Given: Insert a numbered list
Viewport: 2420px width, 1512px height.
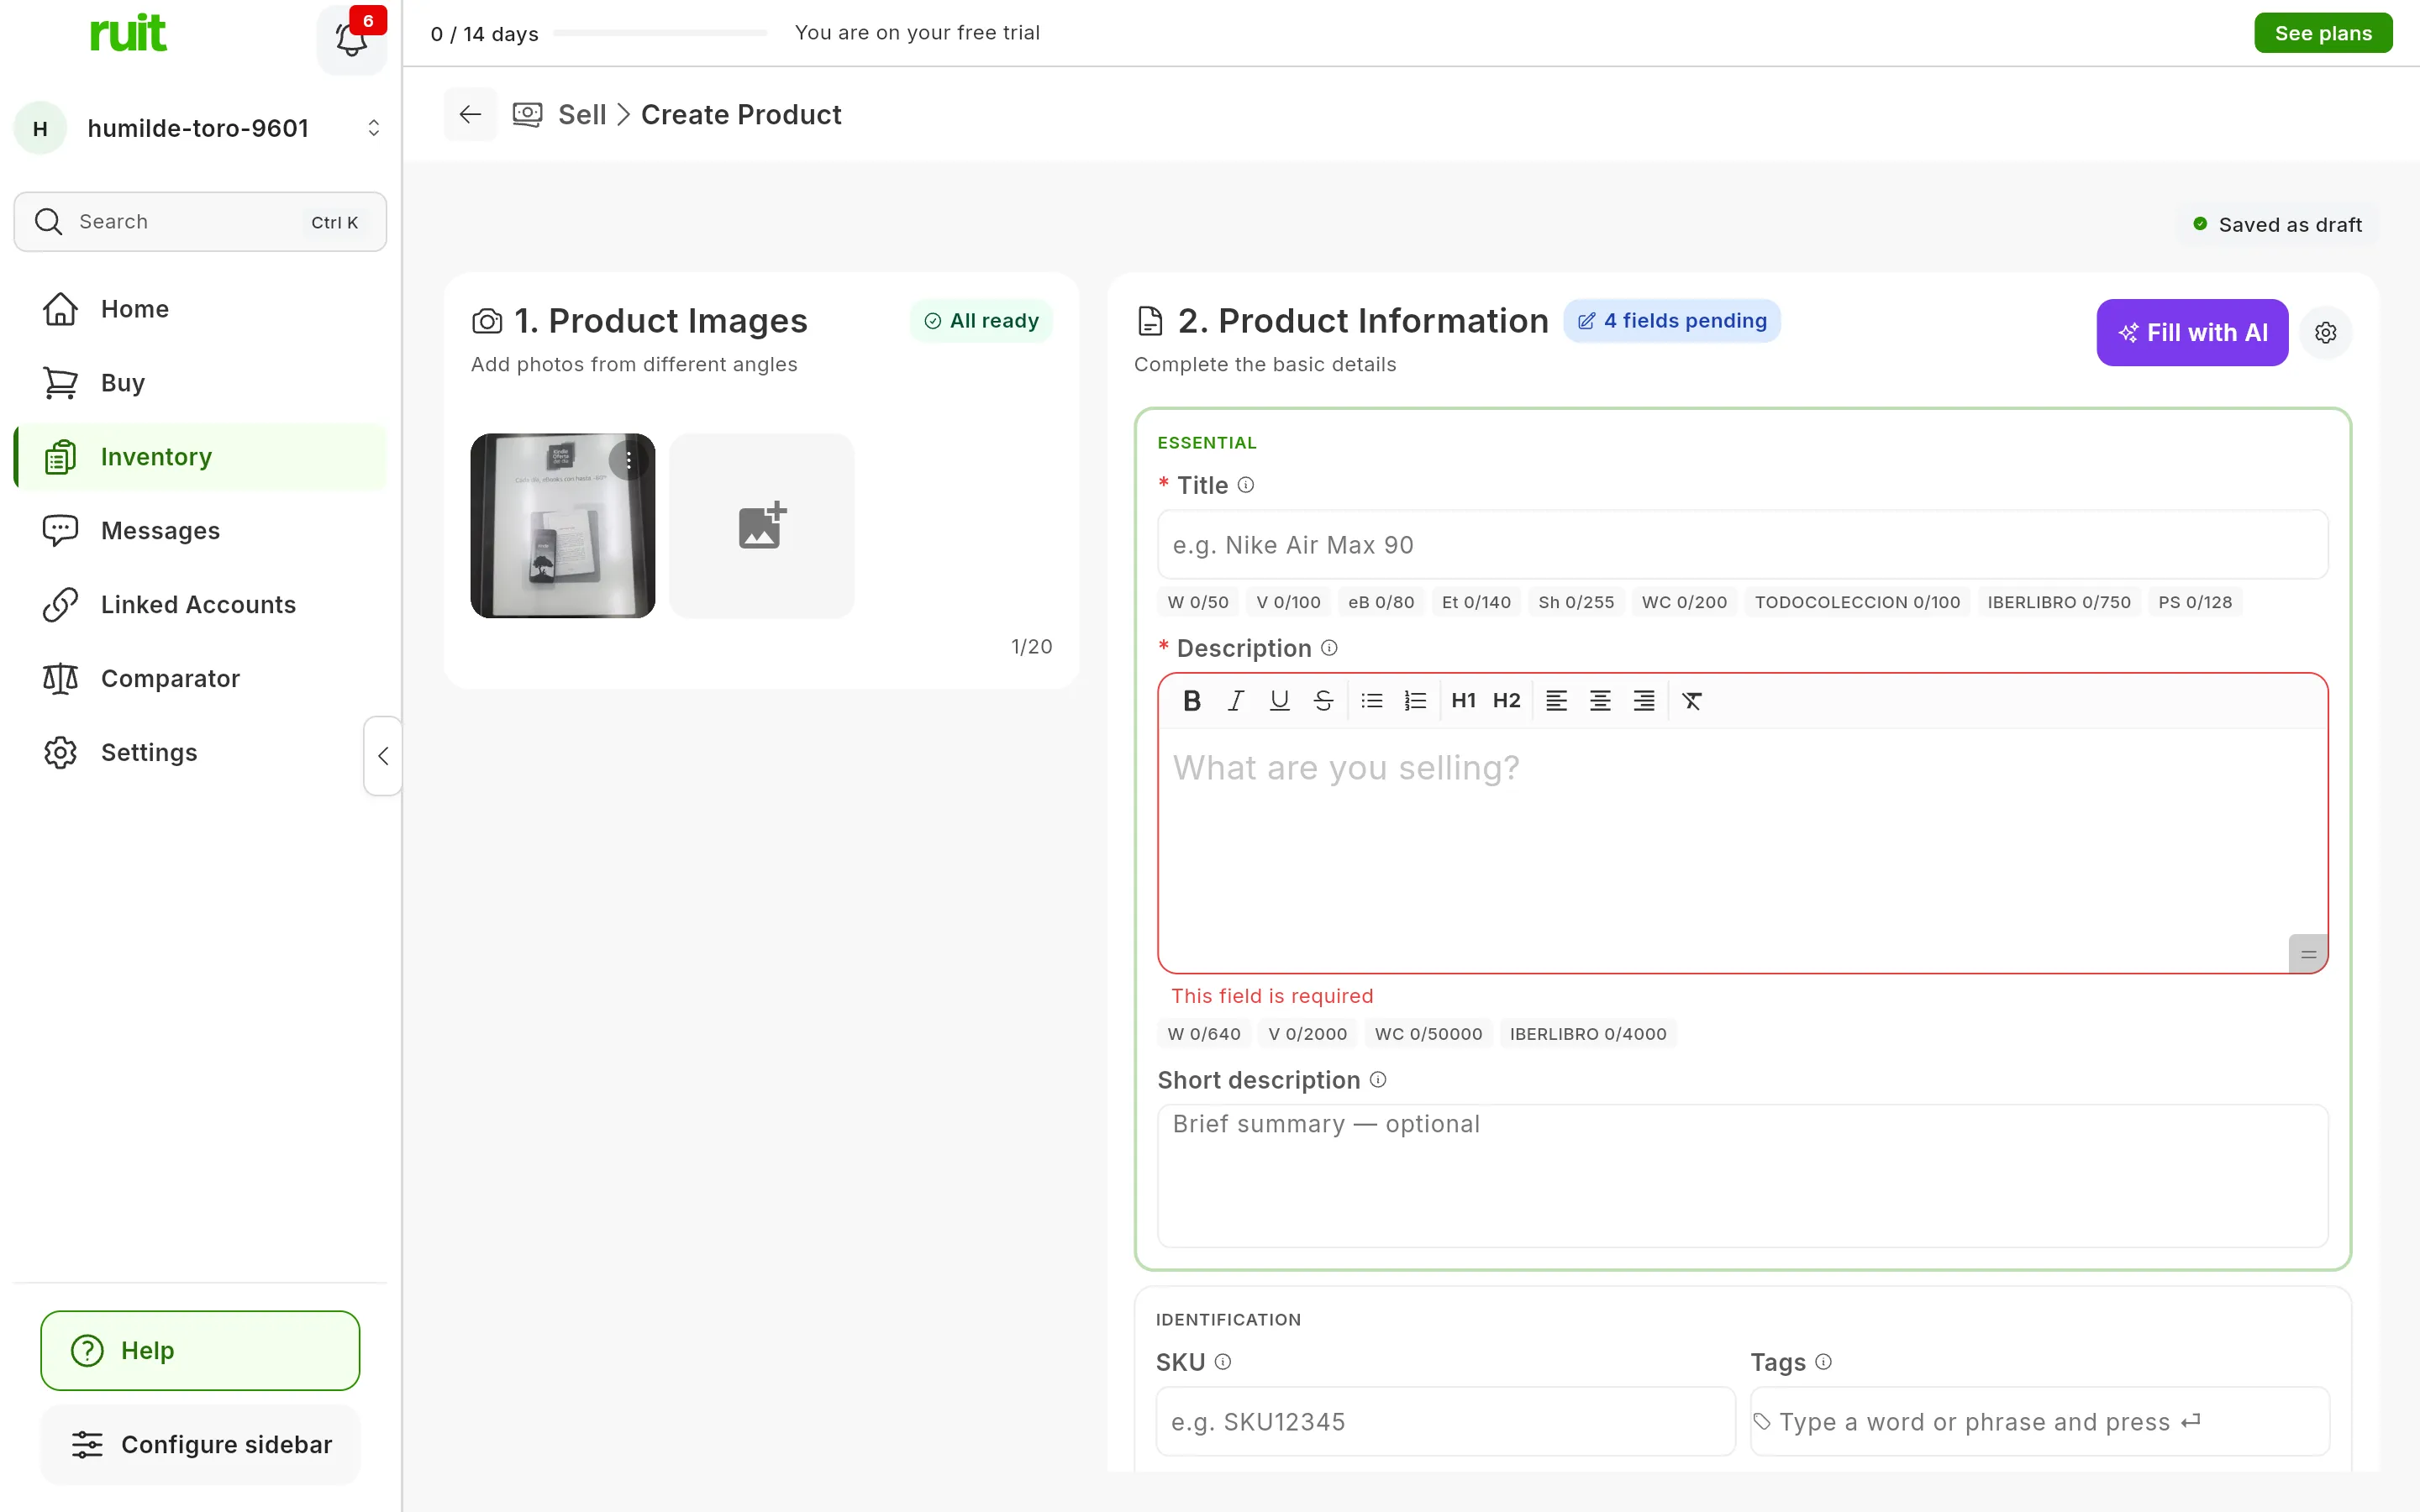Looking at the screenshot, I should [1415, 701].
